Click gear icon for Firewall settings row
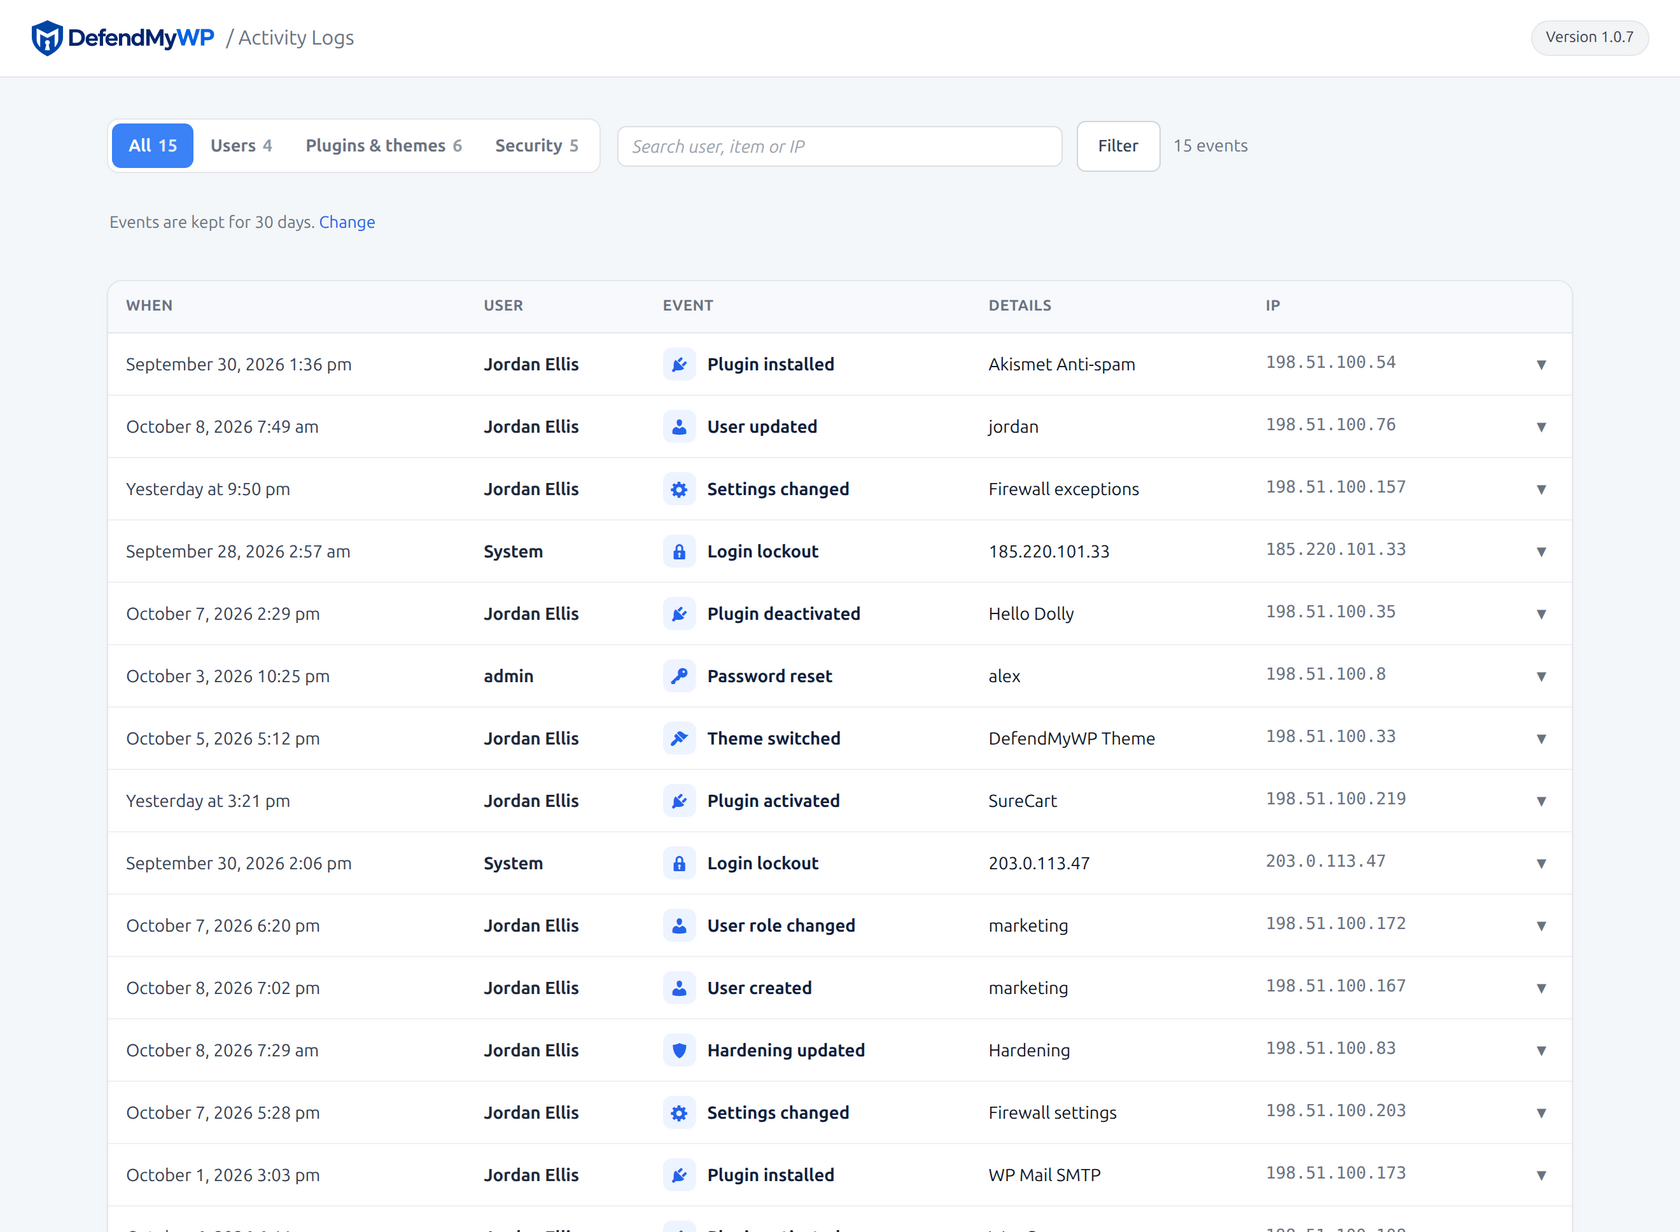 click(679, 1112)
